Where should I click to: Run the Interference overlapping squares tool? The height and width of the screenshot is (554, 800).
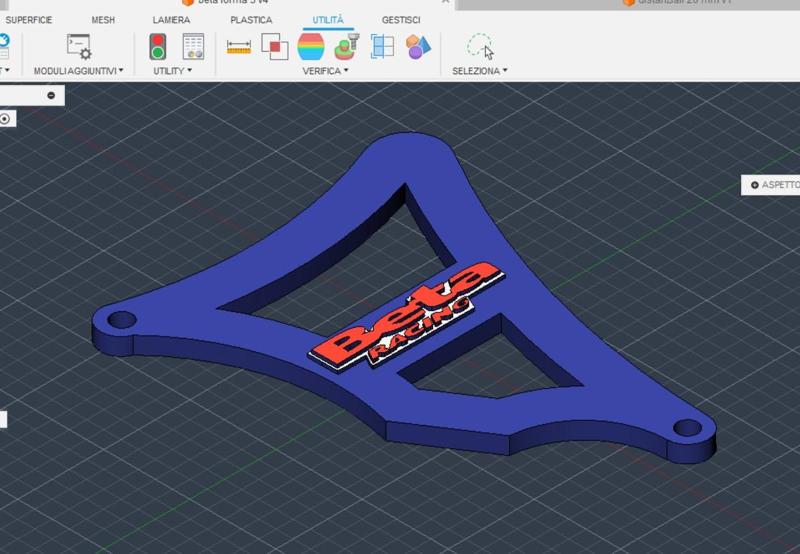[274, 46]
